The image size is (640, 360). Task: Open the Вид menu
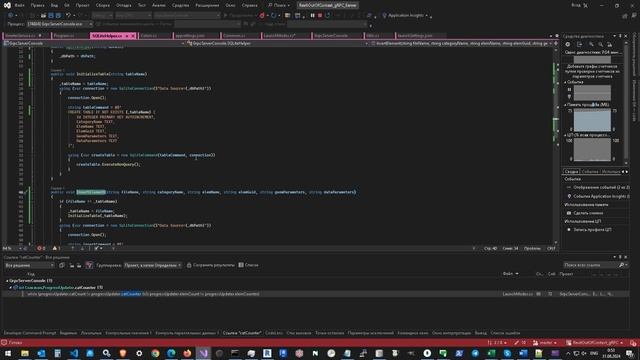point(54,5)
